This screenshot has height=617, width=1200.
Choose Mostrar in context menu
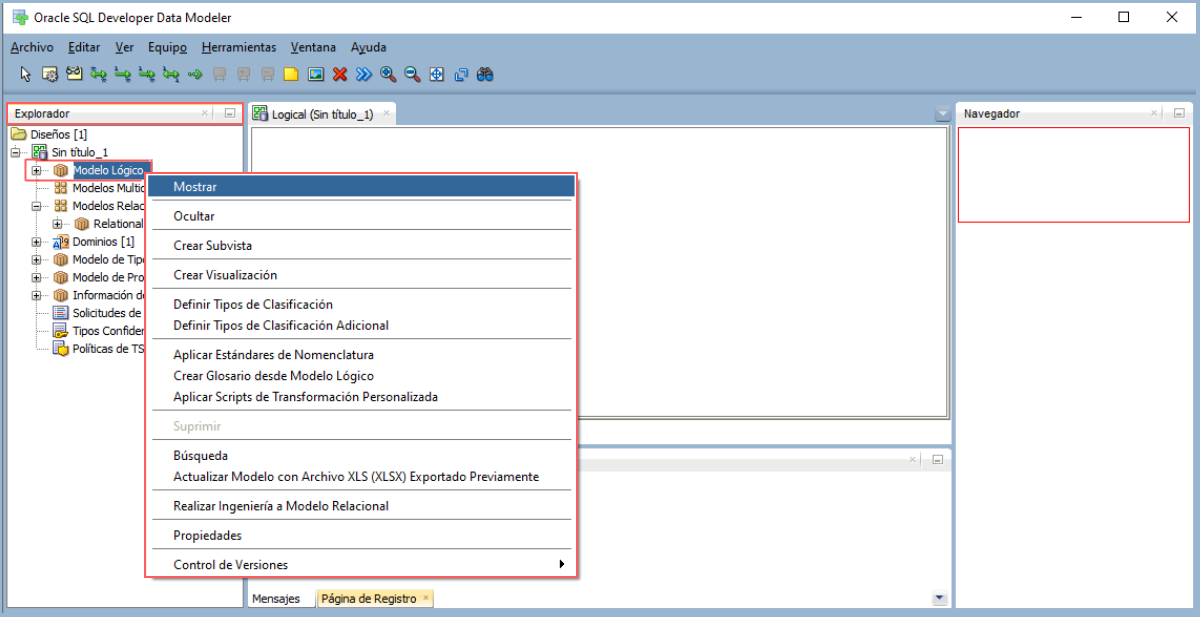pos(361,186)
